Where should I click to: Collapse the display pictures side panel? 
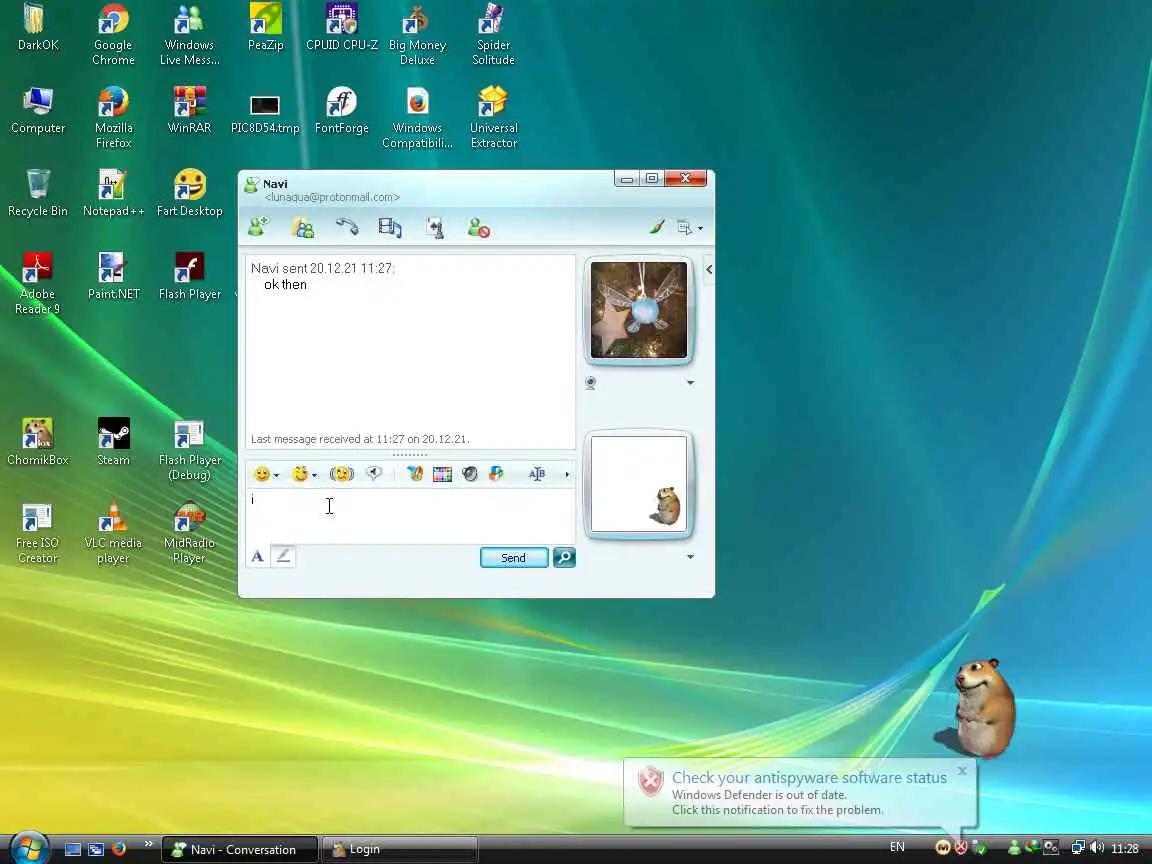pos(709,270)
